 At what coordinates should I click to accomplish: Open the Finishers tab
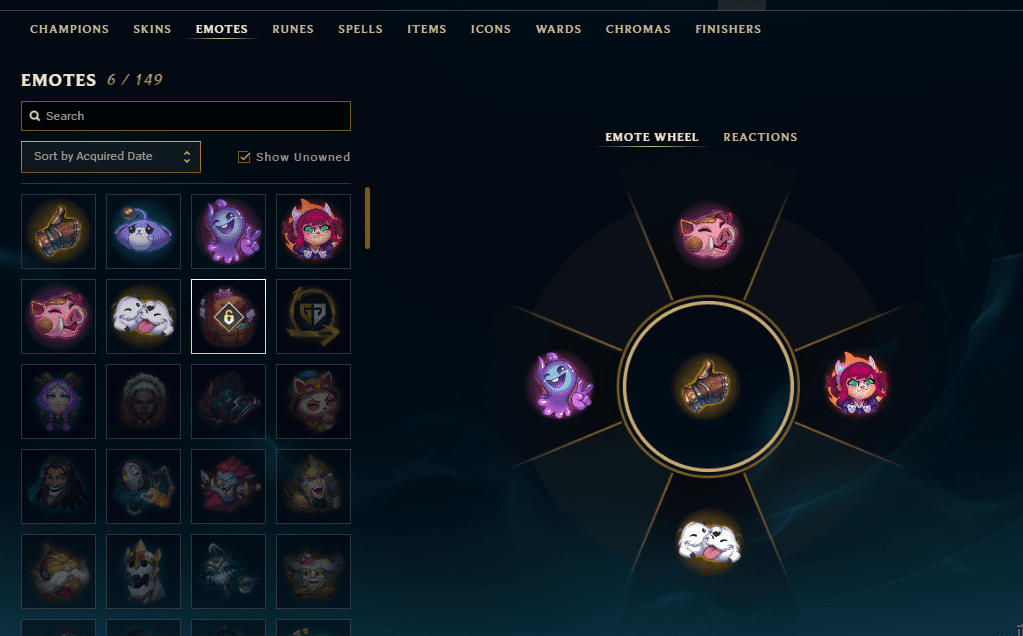728,29
